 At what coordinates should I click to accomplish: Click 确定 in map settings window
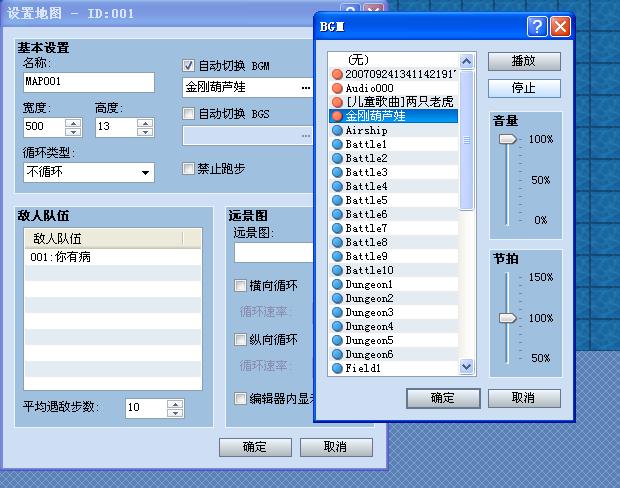coord(255,447)
